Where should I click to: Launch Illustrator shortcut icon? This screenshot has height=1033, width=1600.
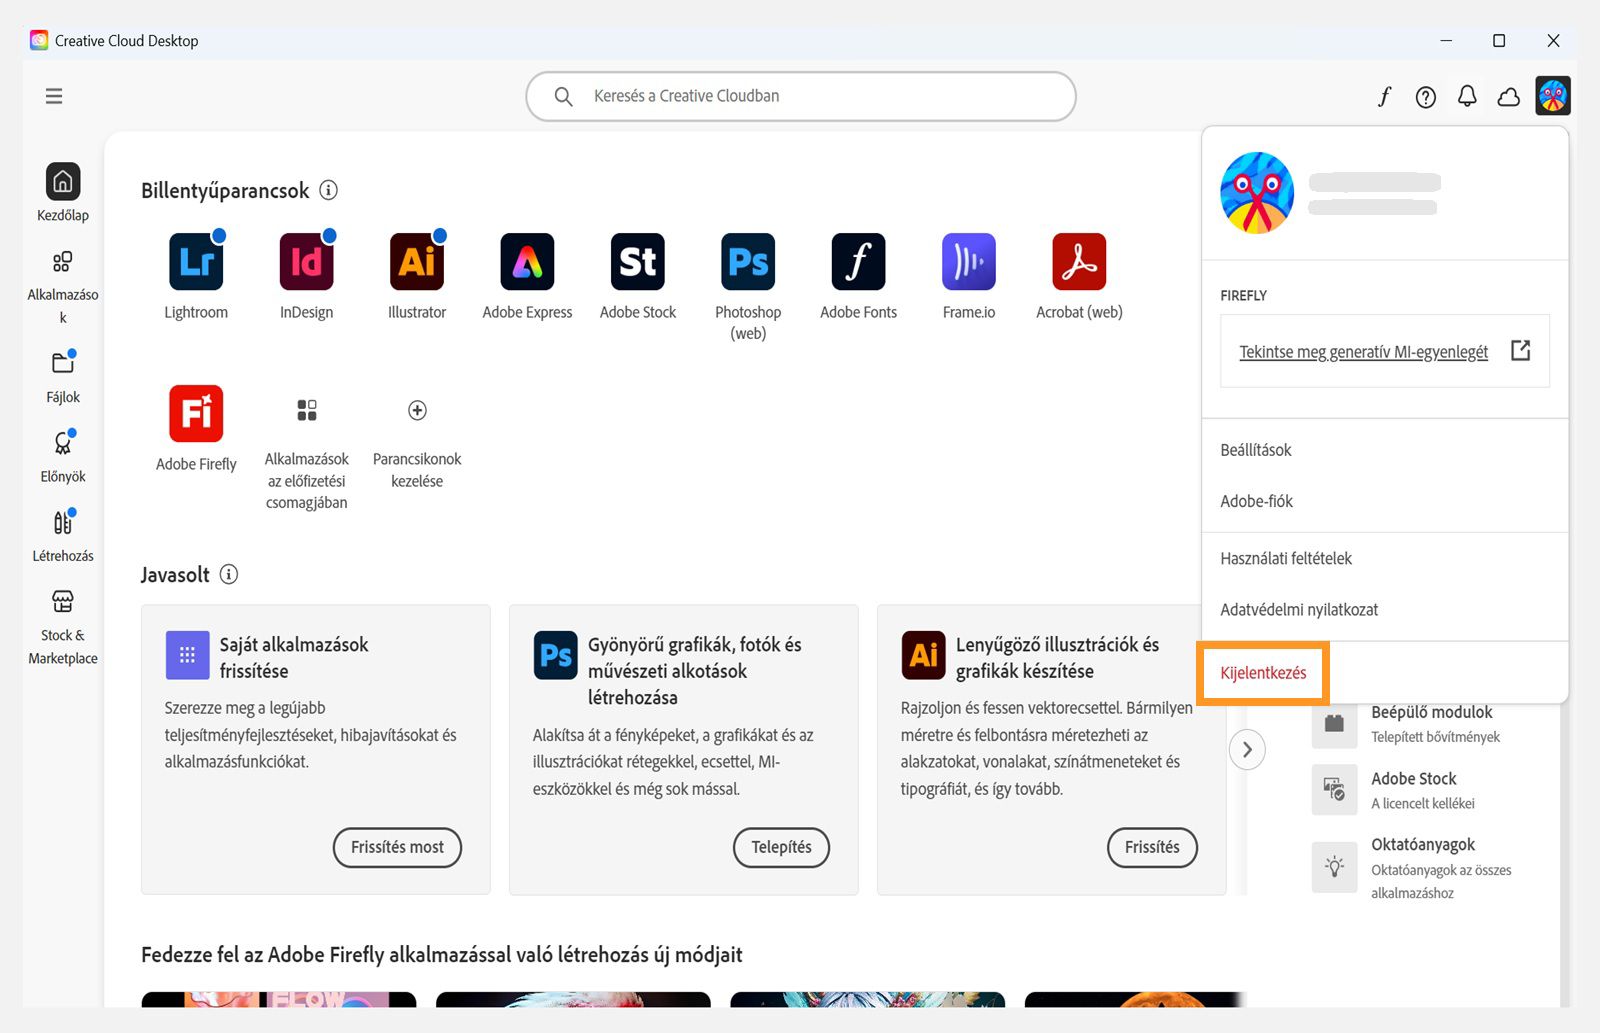tap(417, 262)
